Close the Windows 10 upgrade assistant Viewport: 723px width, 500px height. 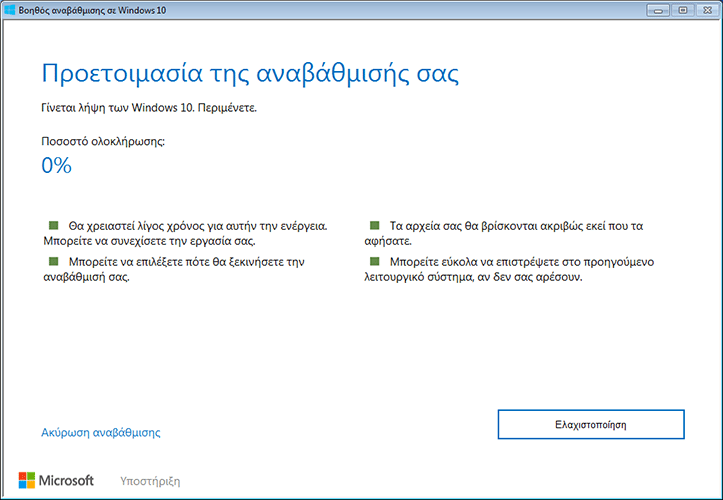708,10
